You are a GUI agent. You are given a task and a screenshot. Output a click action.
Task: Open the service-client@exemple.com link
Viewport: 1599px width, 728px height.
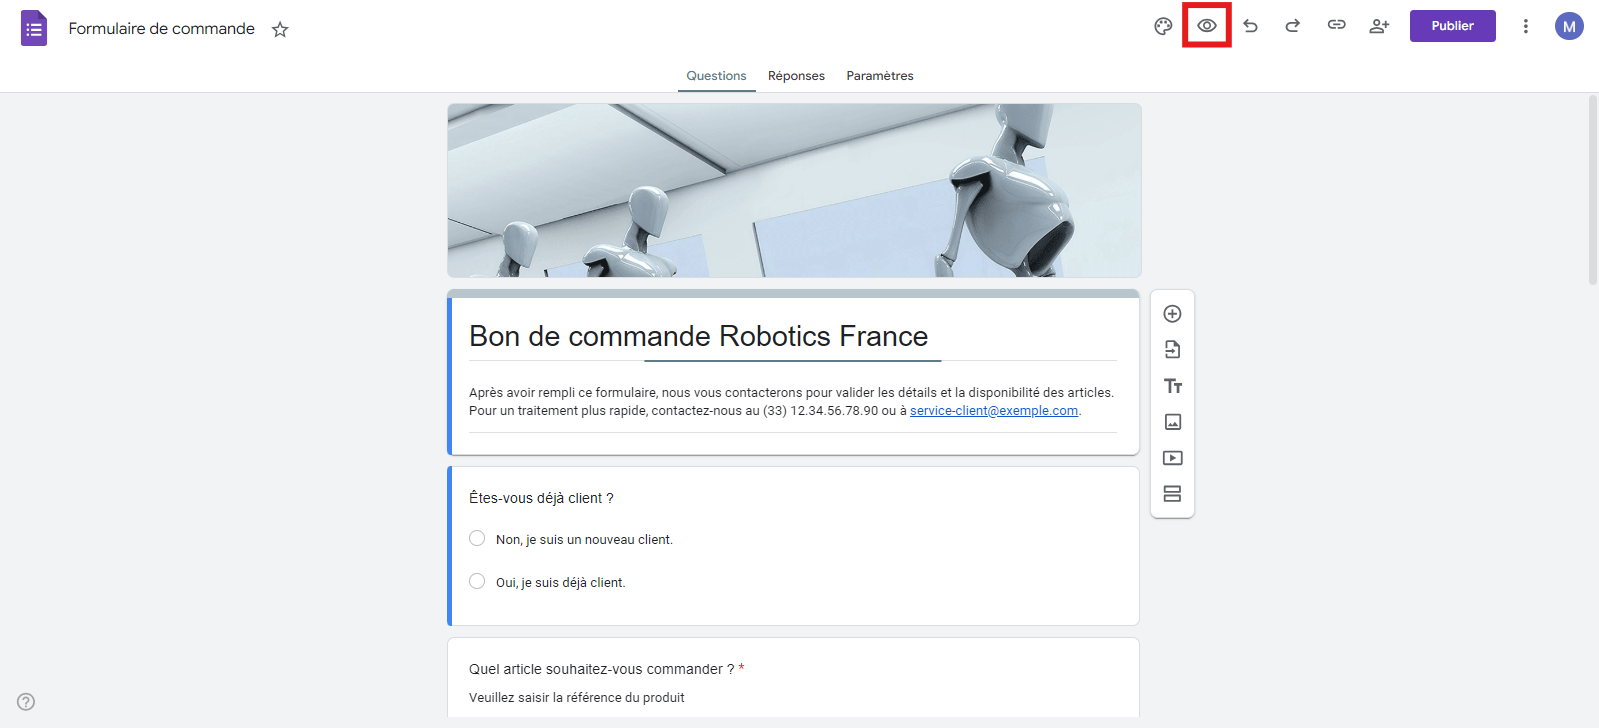click(994, 411)
